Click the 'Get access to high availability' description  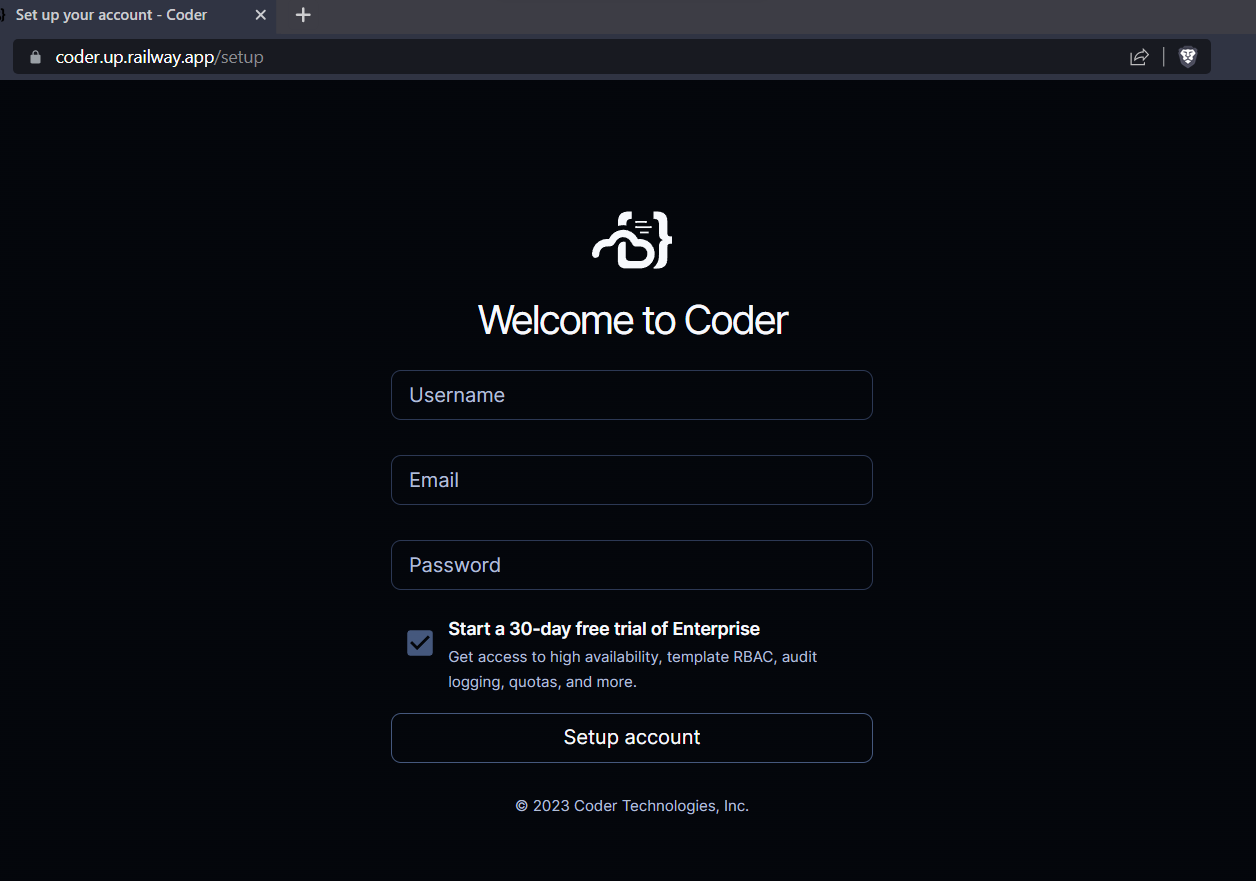click(633, 670)
